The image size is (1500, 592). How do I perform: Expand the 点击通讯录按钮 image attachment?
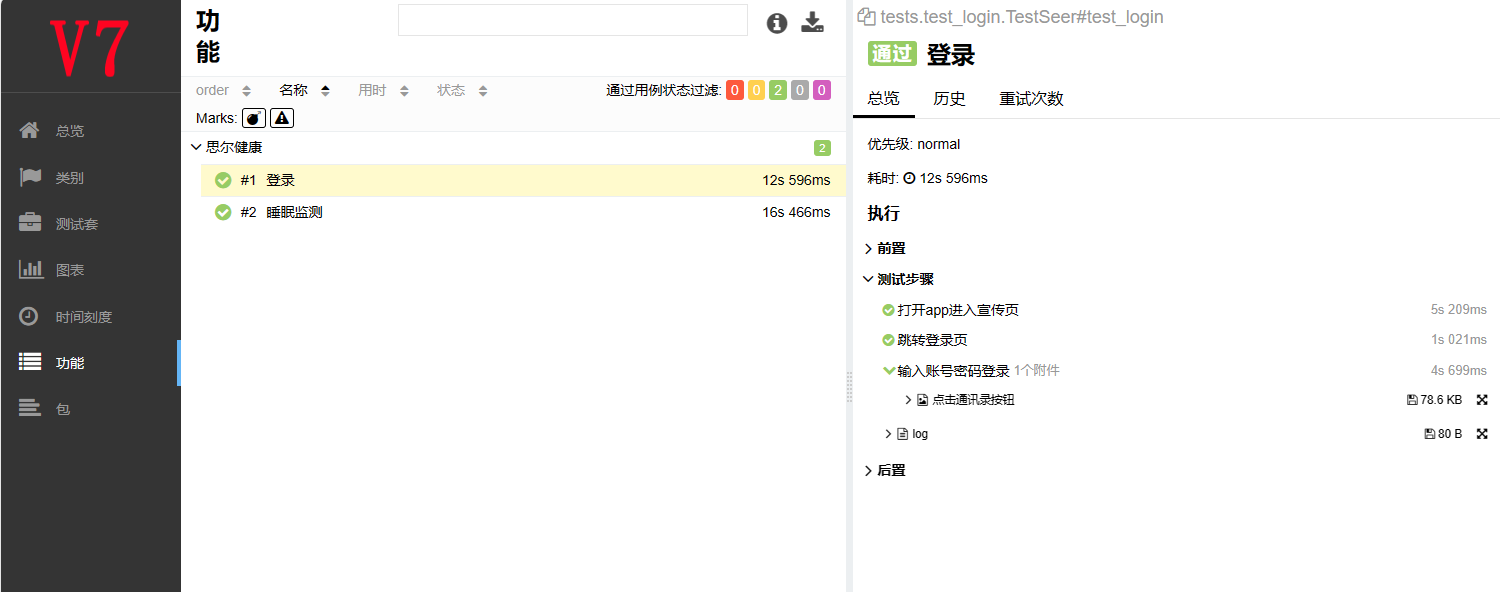[x=908, y=400]
